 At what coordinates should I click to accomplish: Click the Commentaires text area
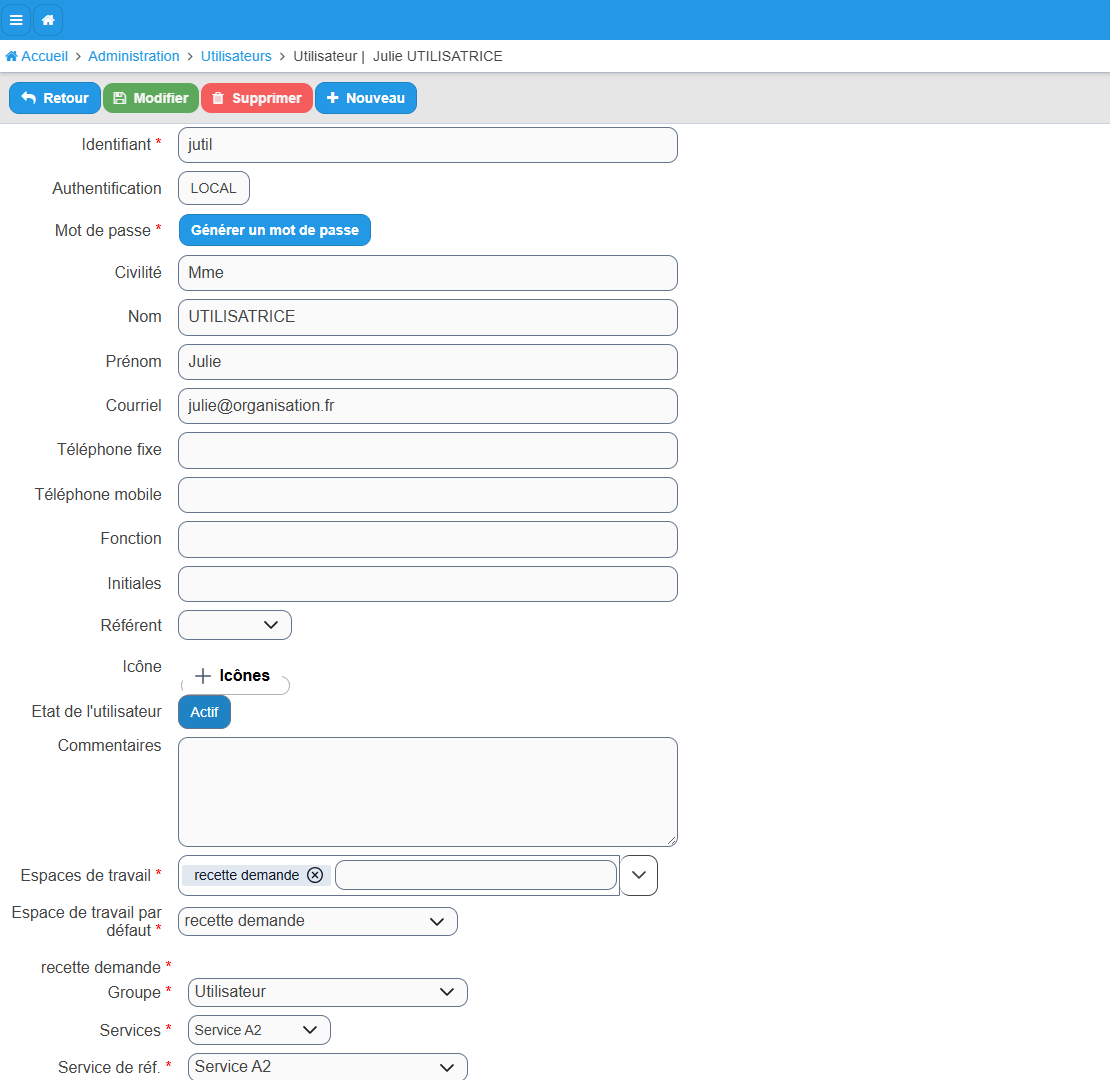click(428, 792)
